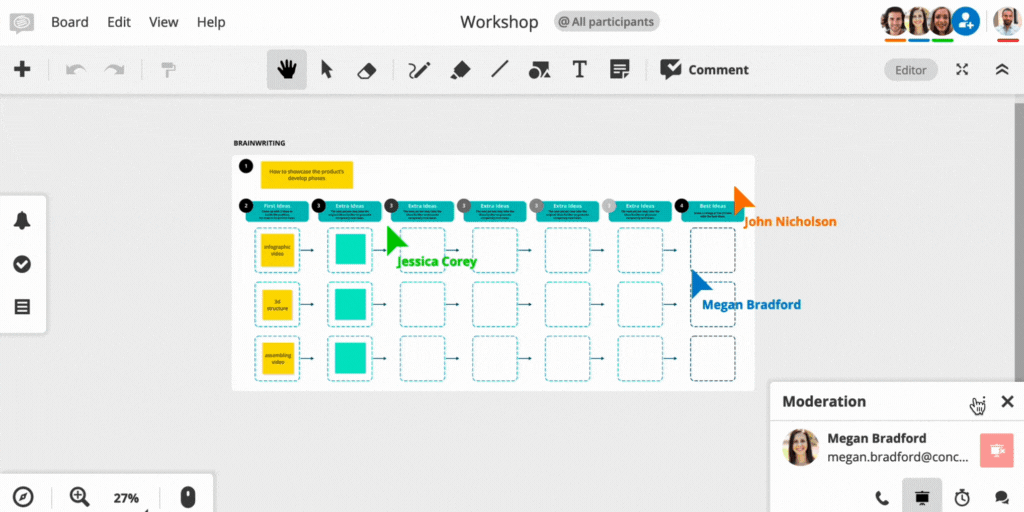The width and height of the screenshot is (1024, 512).
Task: Choose the highlighter tool
Action: pos(460,70)
